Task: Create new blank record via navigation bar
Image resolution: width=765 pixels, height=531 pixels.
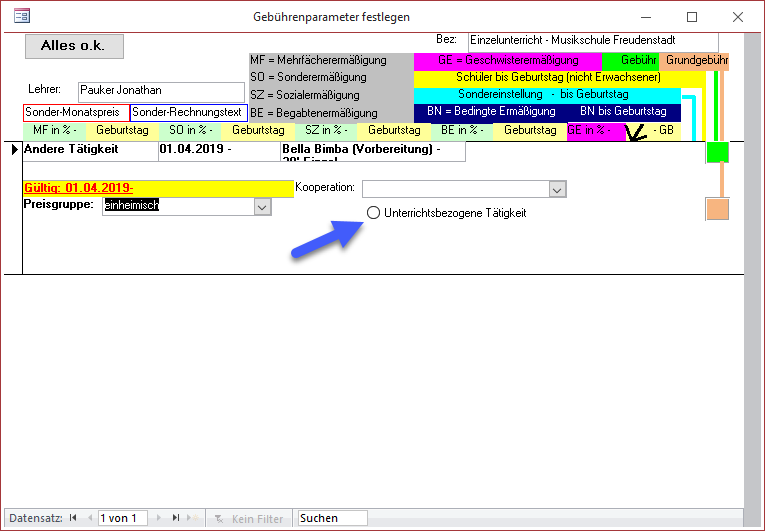Action: click(193, 518)
